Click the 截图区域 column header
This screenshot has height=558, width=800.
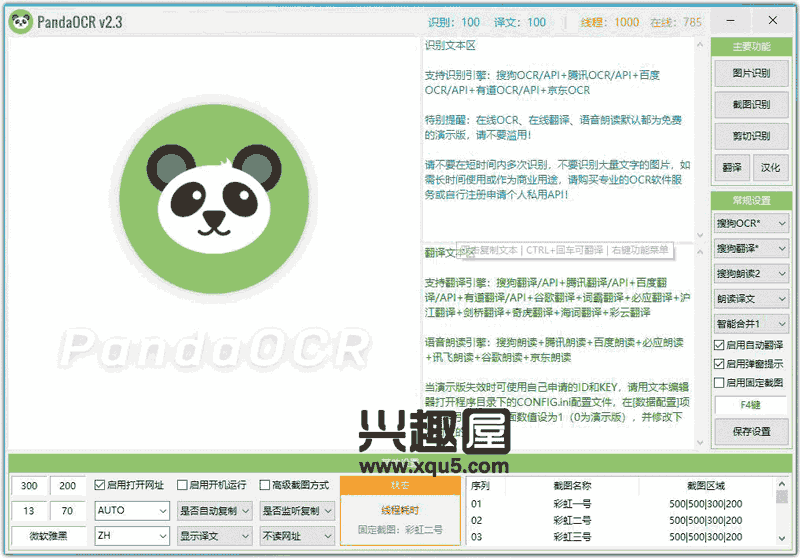pos(706,486)
